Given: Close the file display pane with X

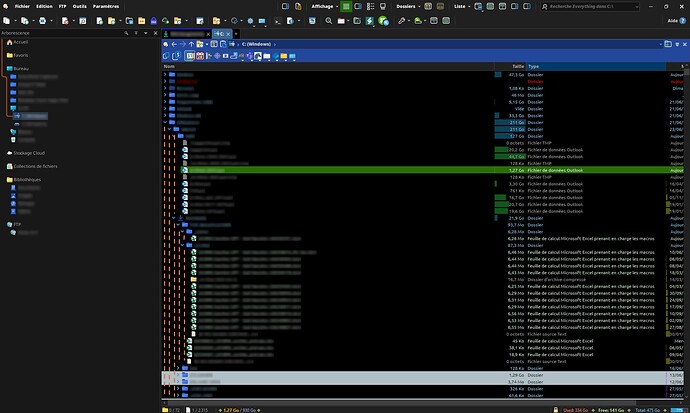Looking at the screenshot, I should [x=685, y=44].
